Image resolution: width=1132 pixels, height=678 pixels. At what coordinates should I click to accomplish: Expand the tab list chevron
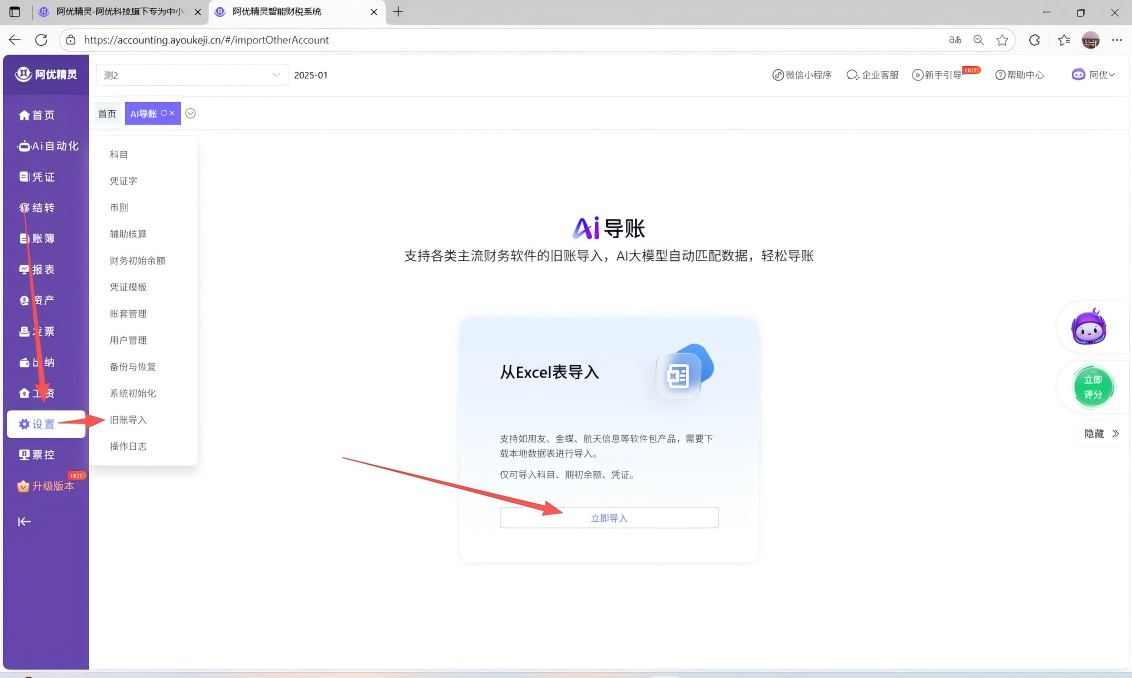point(191,113)
